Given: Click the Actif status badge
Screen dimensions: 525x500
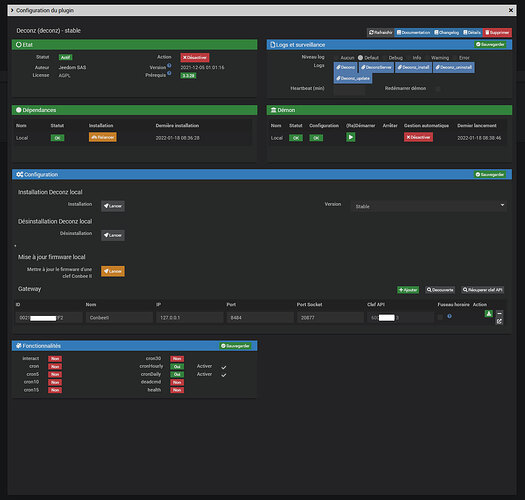Looking at the screenshot, I should (x=65, y=57).
